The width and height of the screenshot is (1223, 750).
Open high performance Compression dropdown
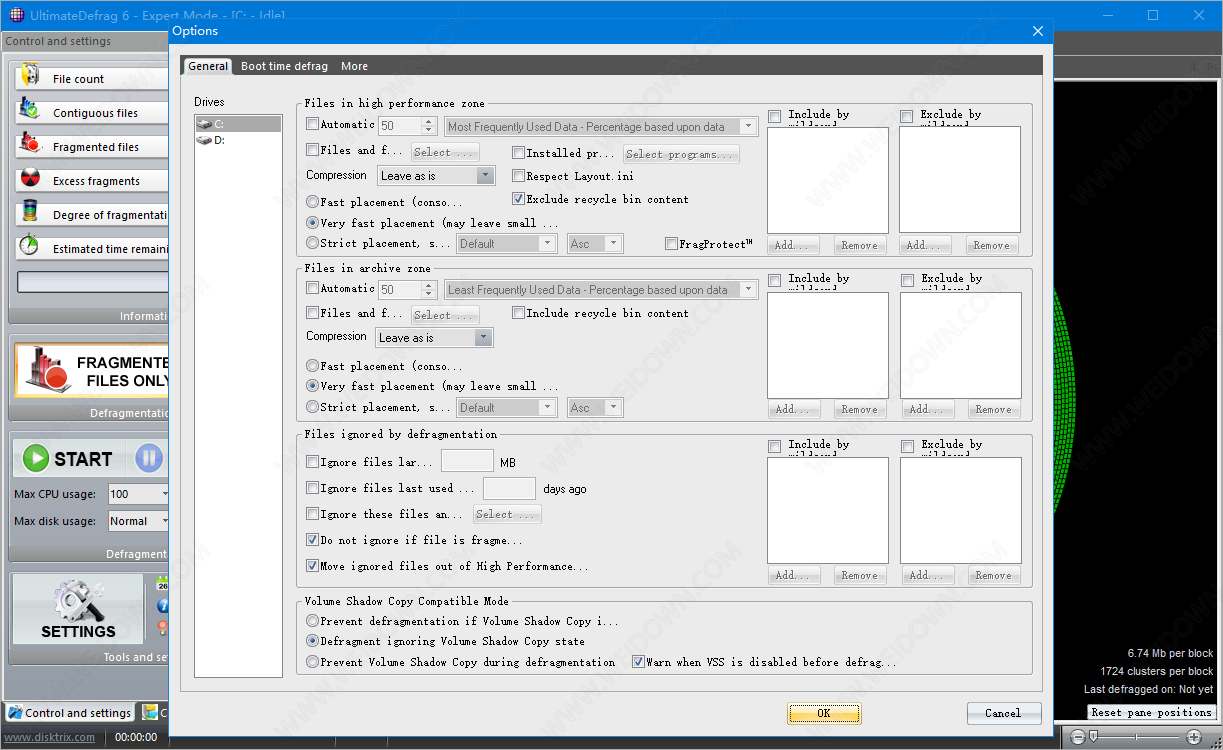pos(437,176)
